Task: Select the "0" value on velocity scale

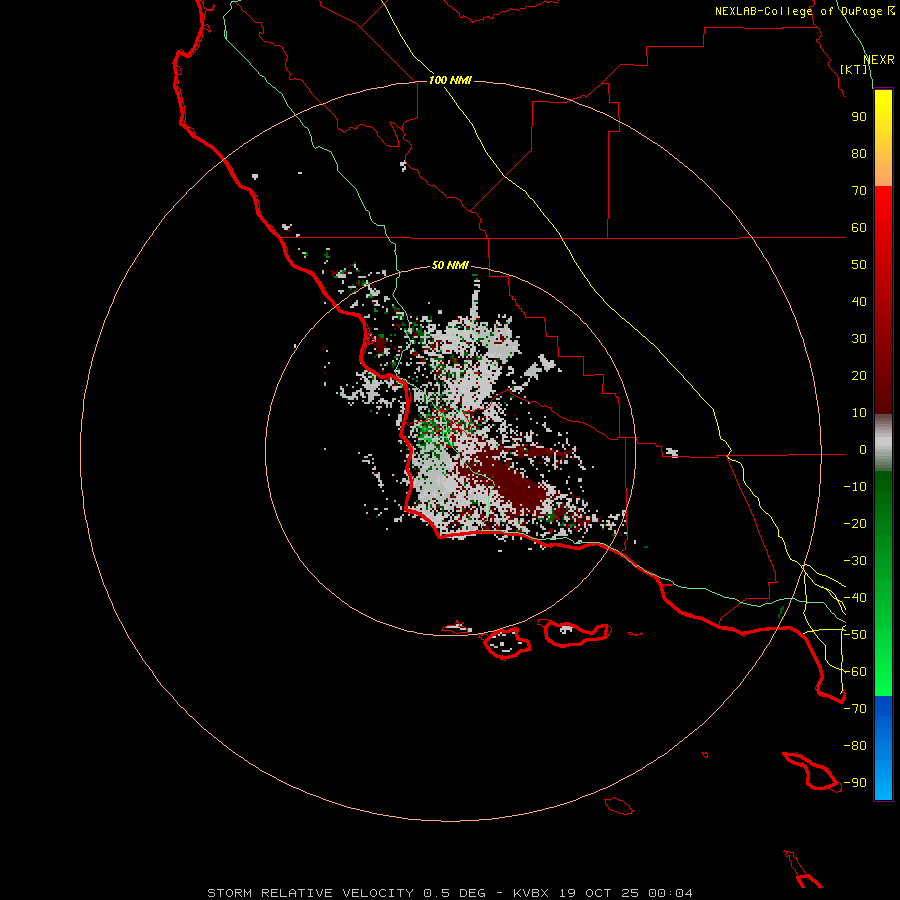Action: tap(863, 449)
